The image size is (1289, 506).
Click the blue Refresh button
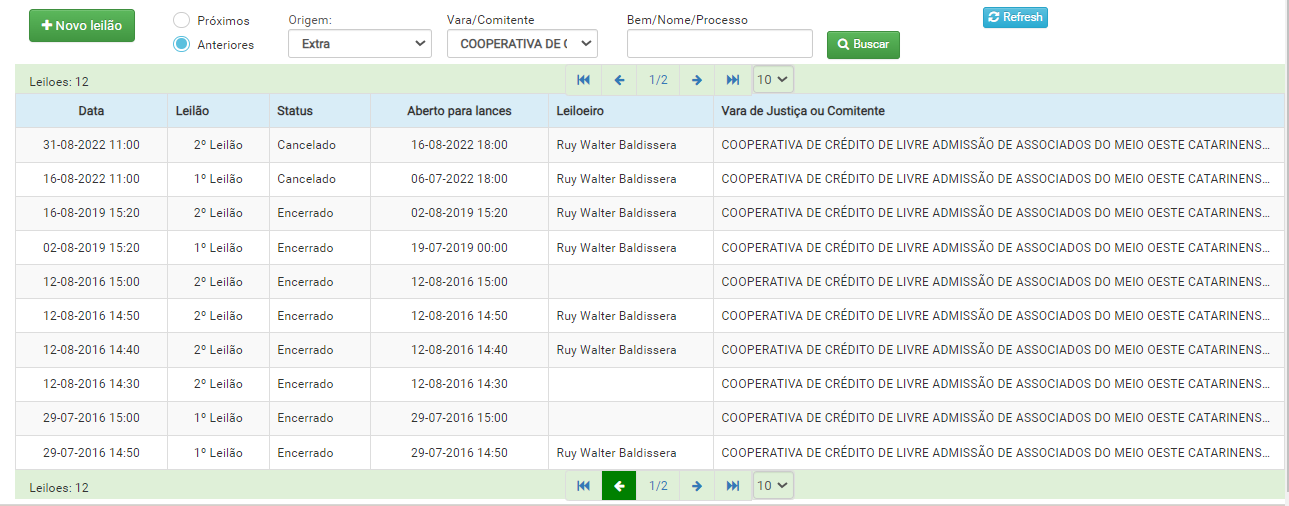(x=1015, y=17)
